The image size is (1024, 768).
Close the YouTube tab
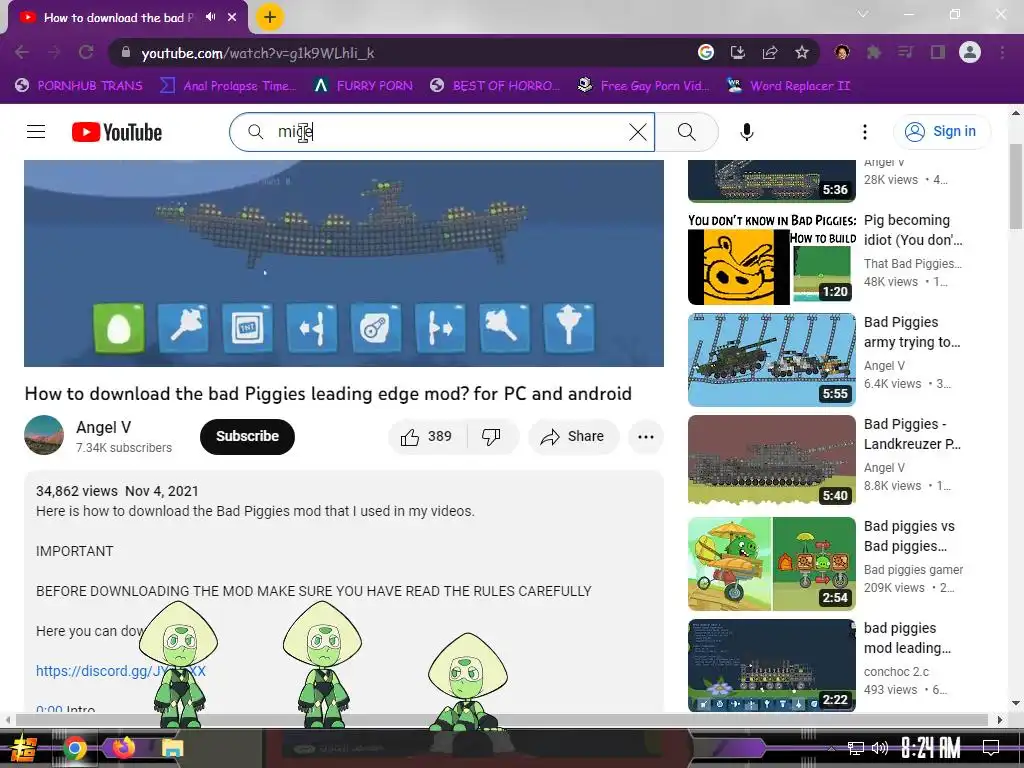232,17
